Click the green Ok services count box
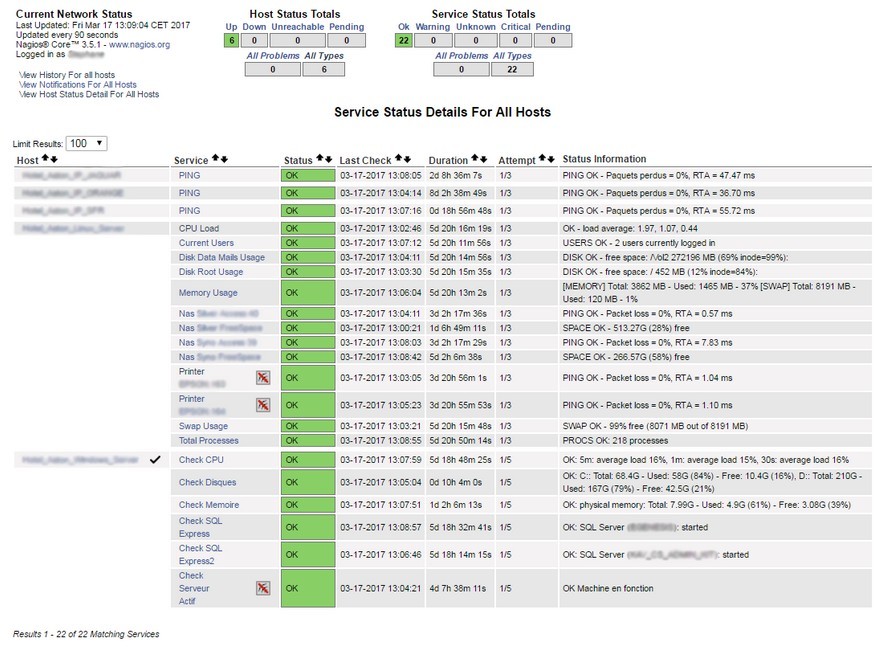 [403, 41]
